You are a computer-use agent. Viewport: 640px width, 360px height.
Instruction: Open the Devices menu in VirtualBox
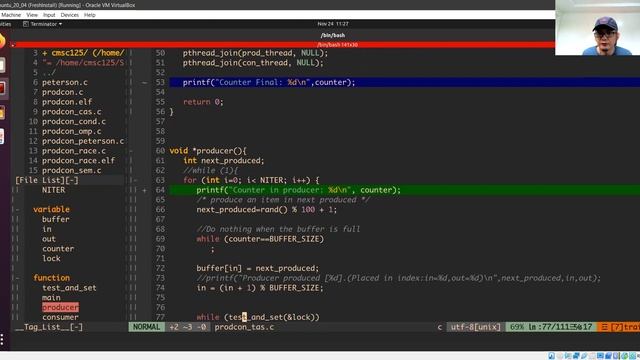point(69,15)
